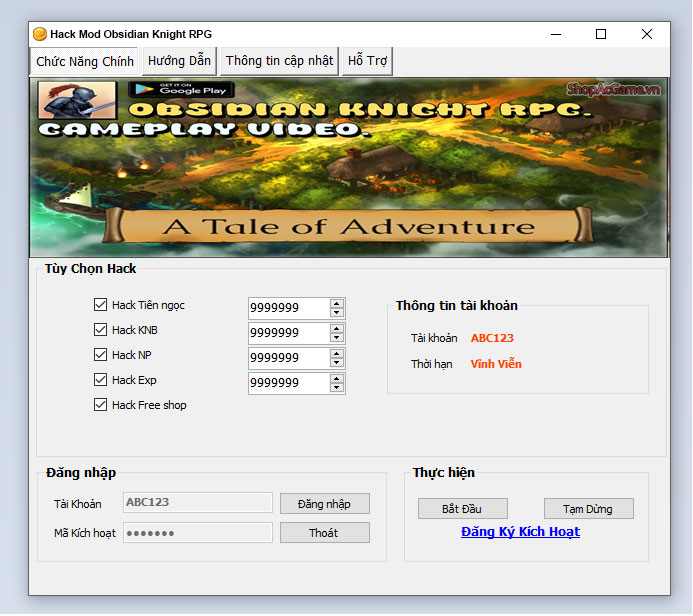The image size is (693, 616).
Task: Decrease Hack KNB value with down arrow
Action: coord(337,338)
